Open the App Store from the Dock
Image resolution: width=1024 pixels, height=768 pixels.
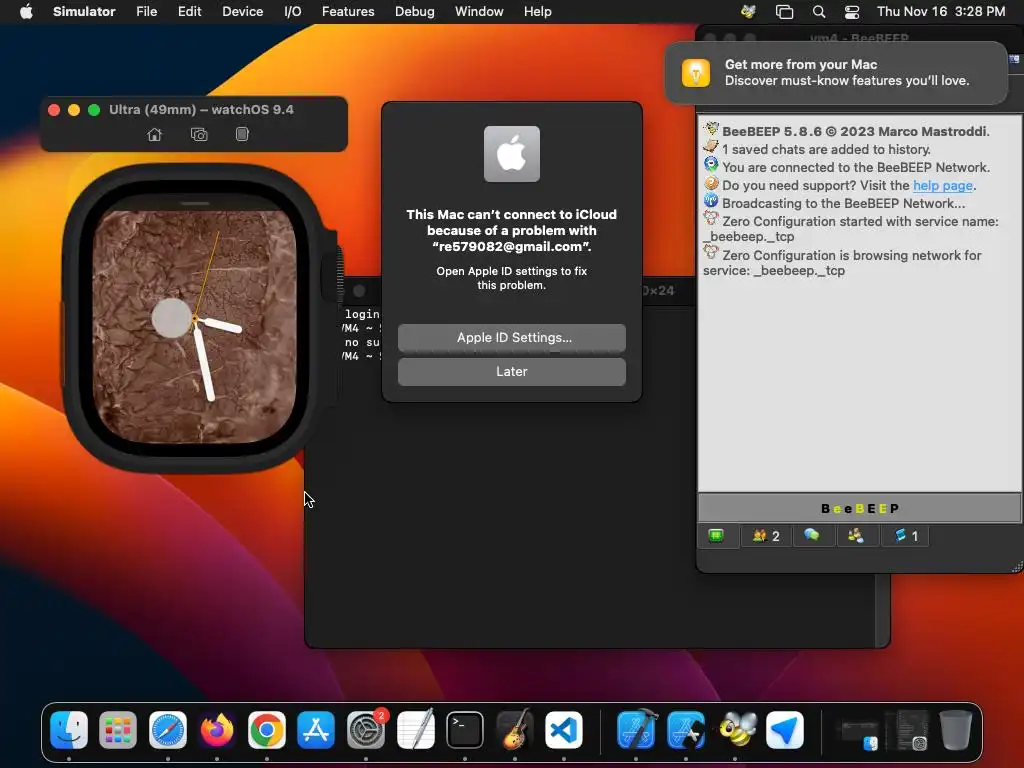tap(316, 729)
